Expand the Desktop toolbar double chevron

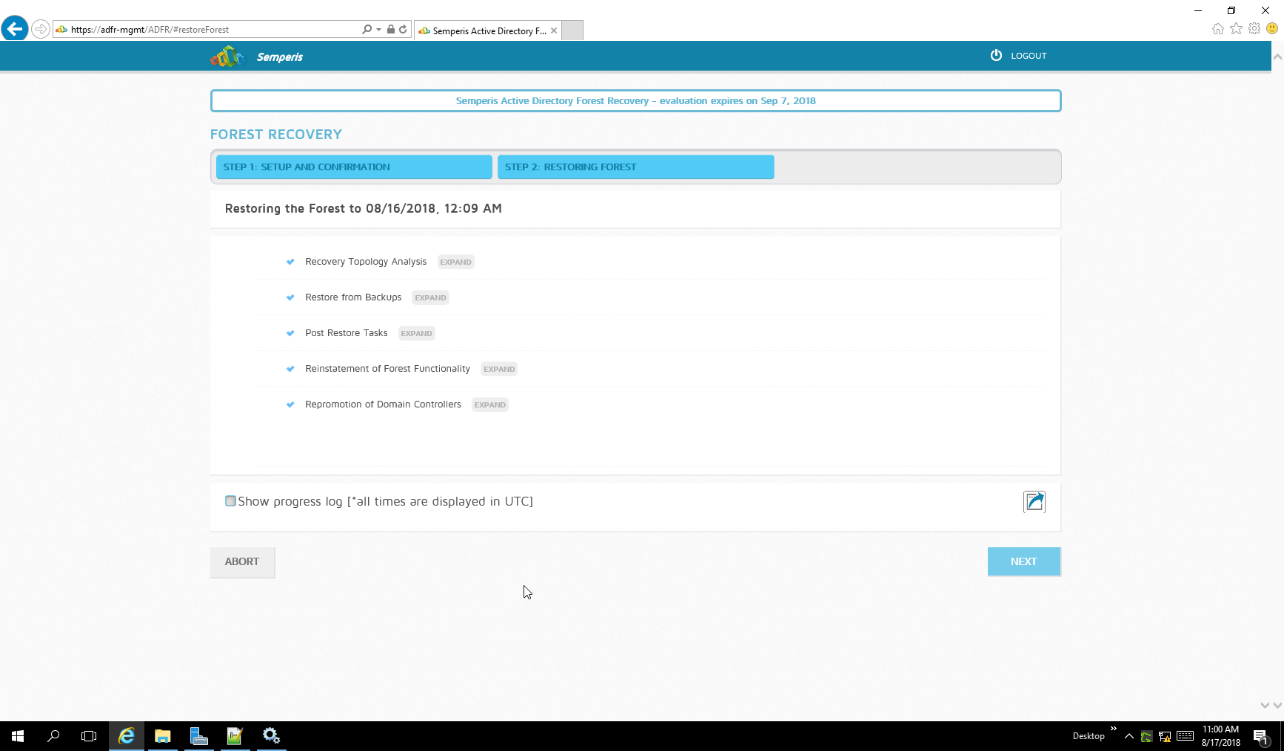(x=1113, y=729)
